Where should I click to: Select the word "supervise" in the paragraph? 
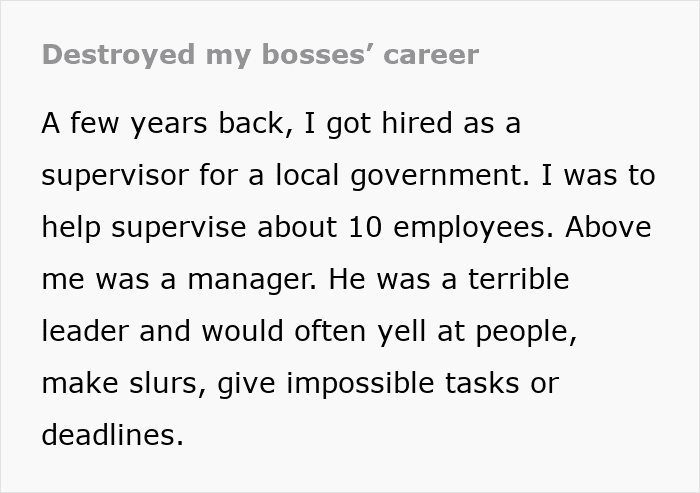[179, 227]
